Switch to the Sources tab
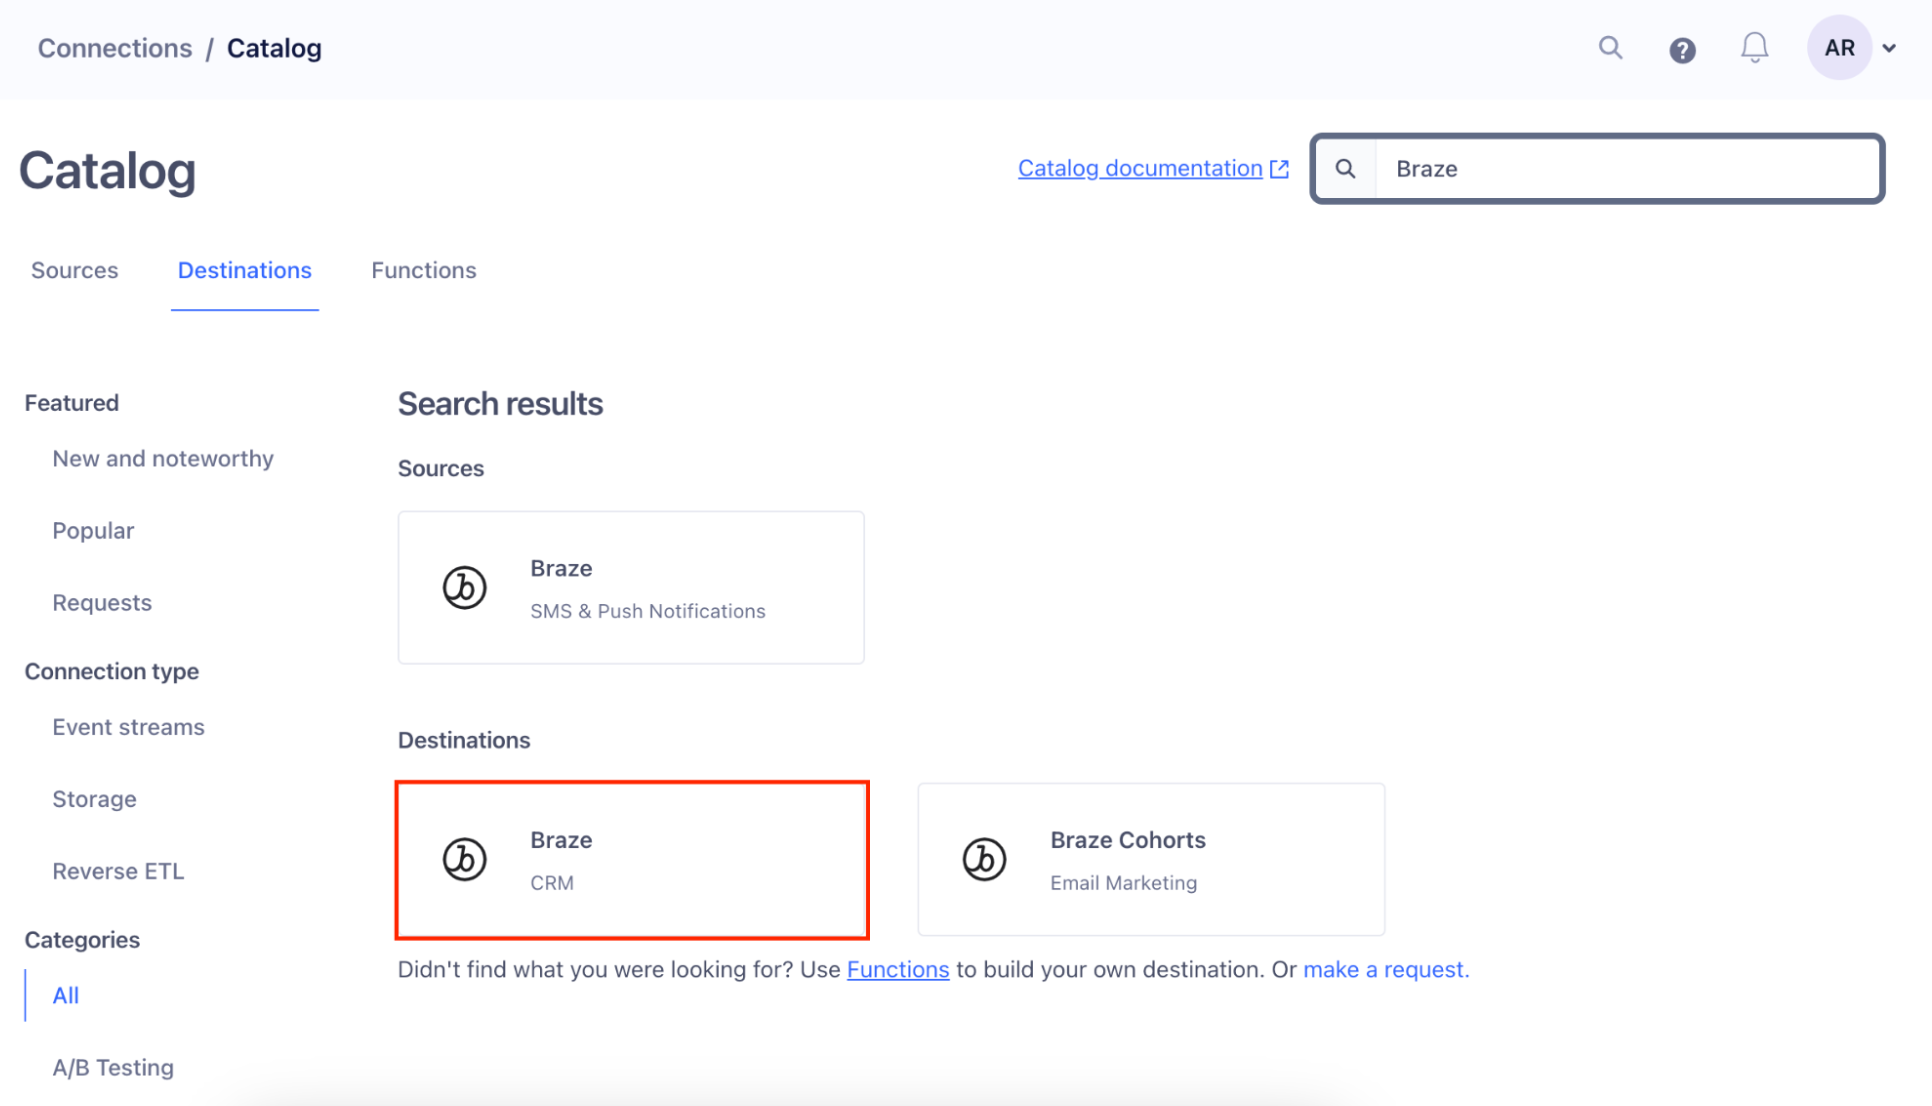Image resolution: width=1932 pixels, height=1106 pixels. point(74,270)
